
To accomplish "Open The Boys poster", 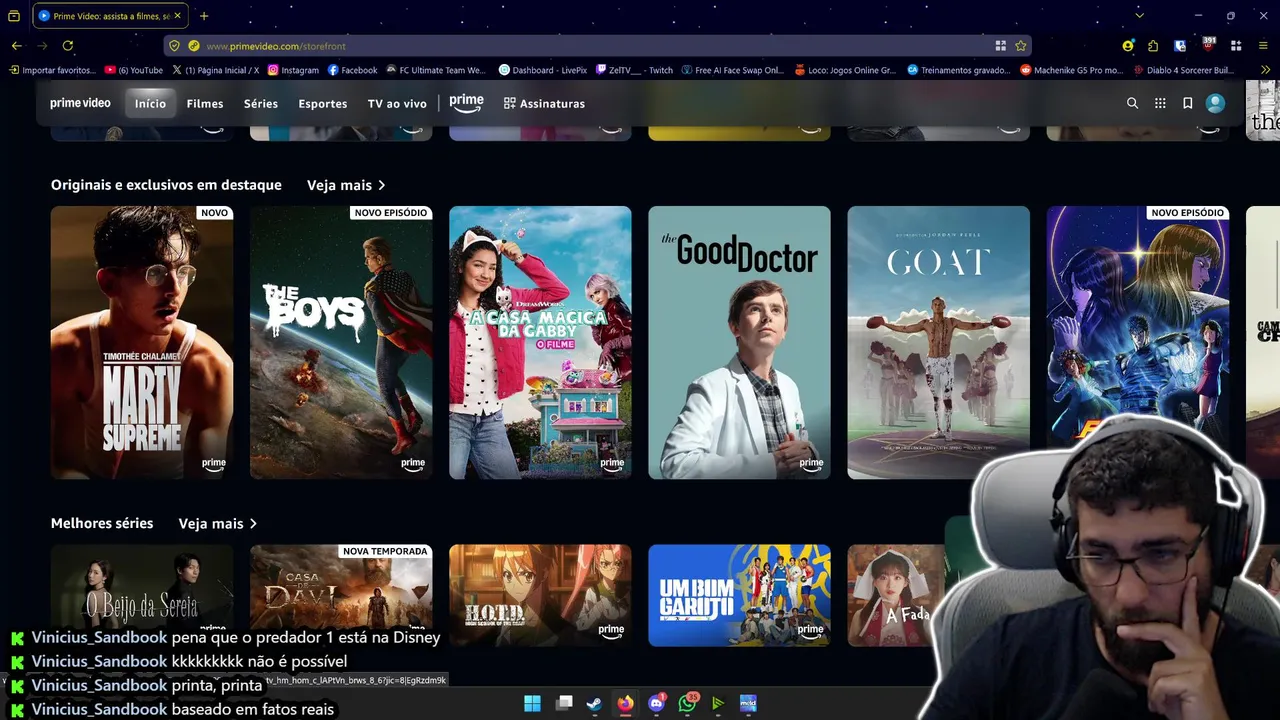I will click(341, 342).
